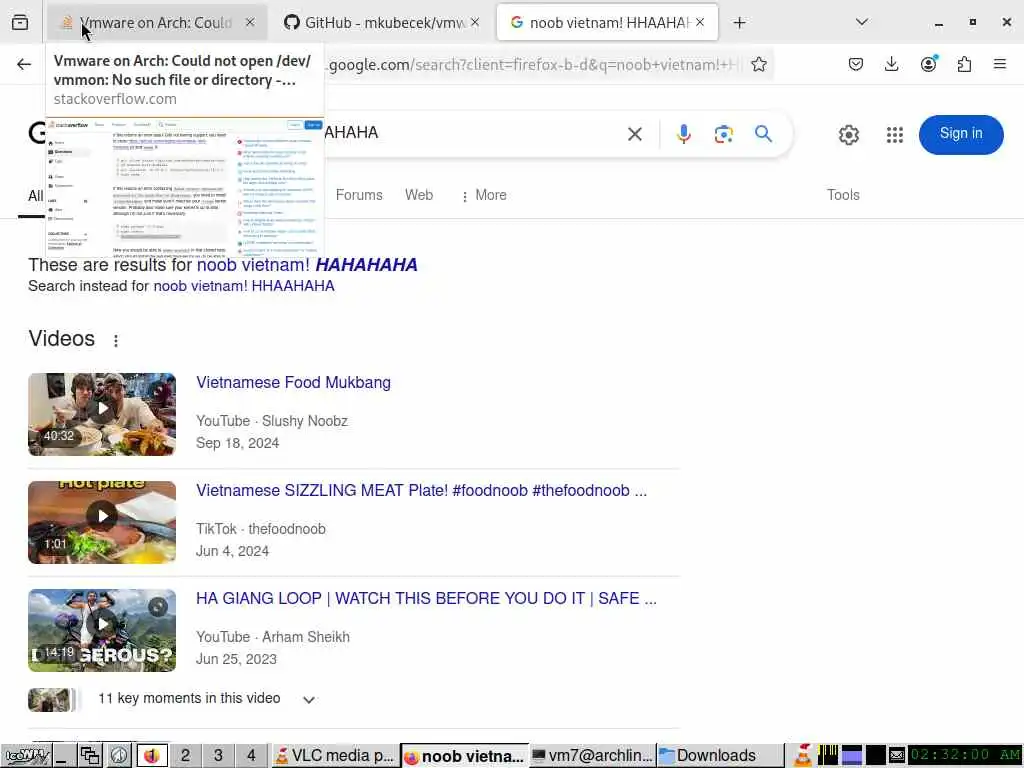Open the Videos section options menu
Image resolution: width=1024 pixels, height=768 pixels.
tap(116, 341)
